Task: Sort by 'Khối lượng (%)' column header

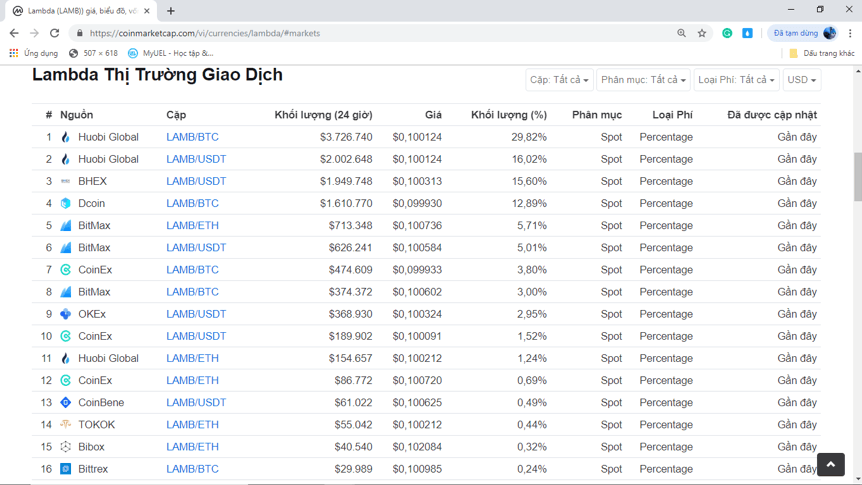Action: 509,114
